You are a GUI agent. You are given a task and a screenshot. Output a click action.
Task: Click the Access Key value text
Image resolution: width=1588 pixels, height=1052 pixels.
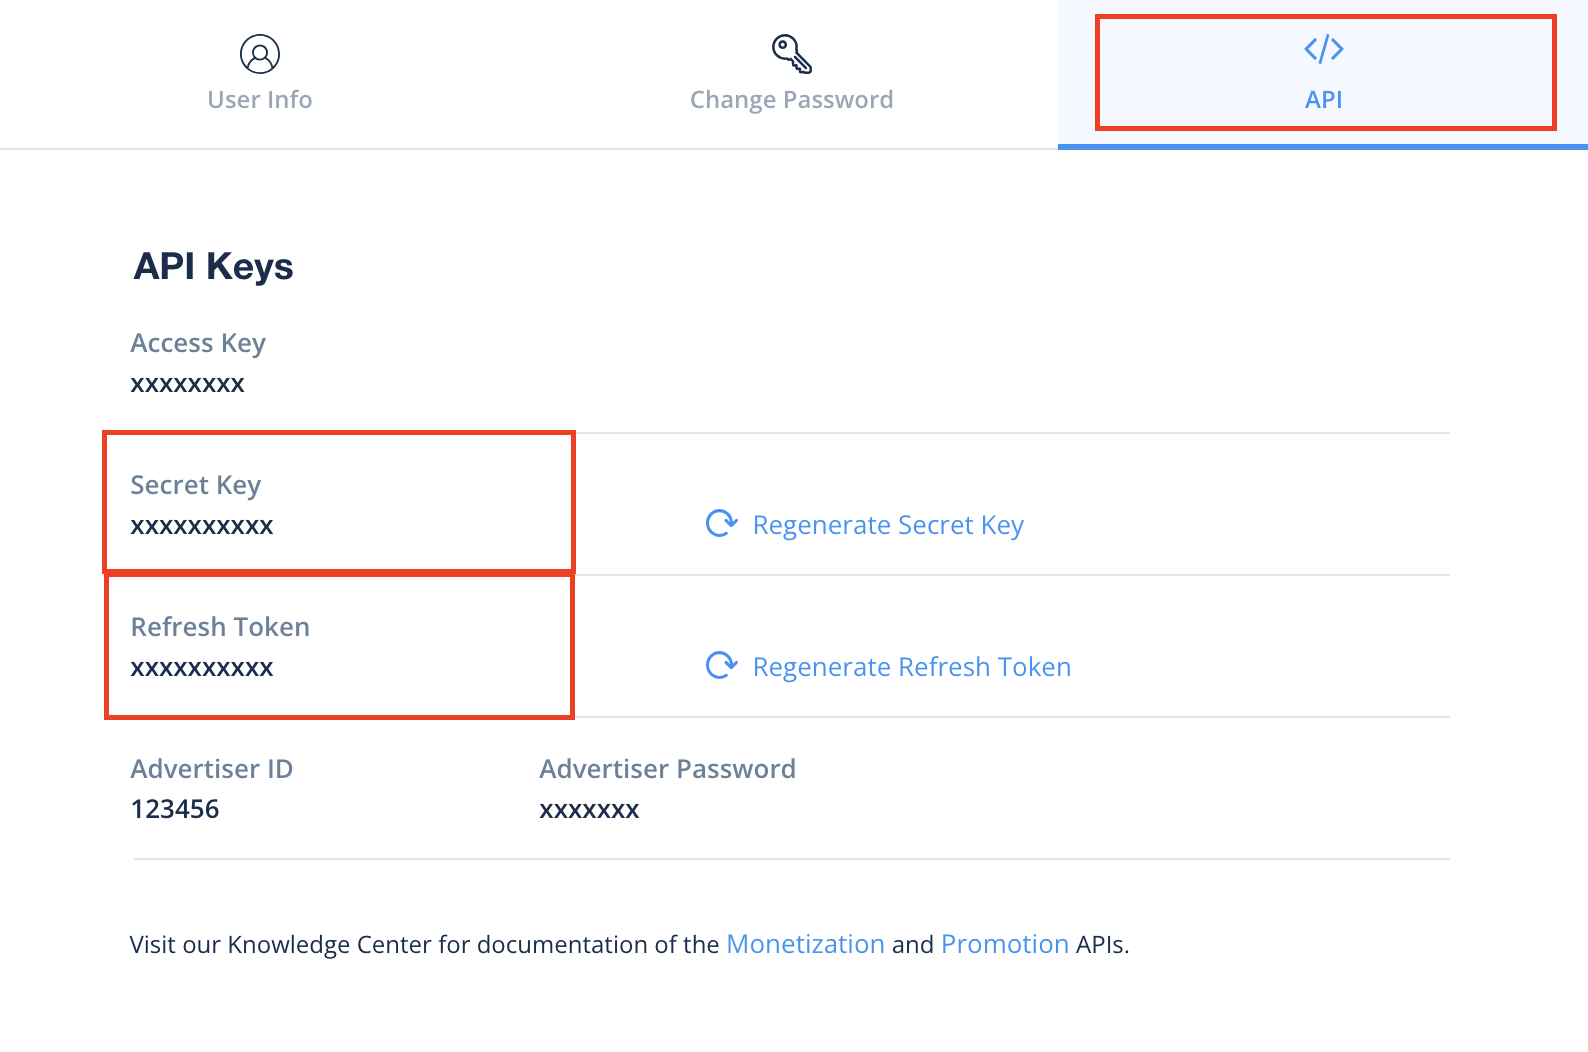(x=188, y=384)
